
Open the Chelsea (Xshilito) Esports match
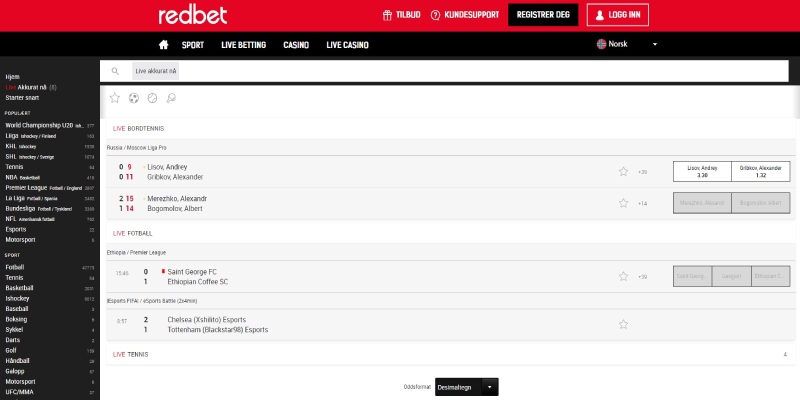[207, 320]
